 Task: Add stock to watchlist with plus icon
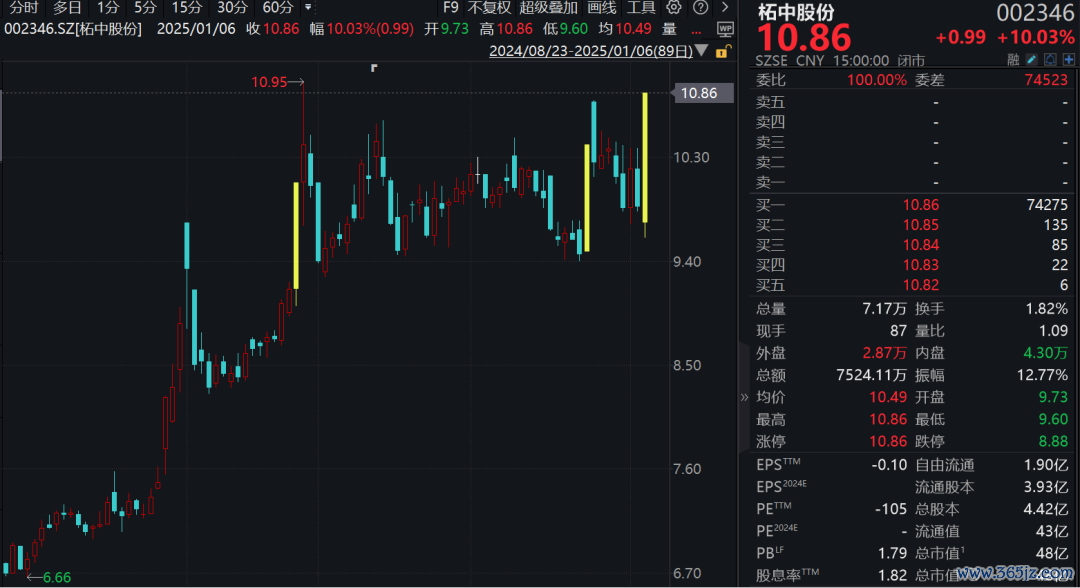1068,60
